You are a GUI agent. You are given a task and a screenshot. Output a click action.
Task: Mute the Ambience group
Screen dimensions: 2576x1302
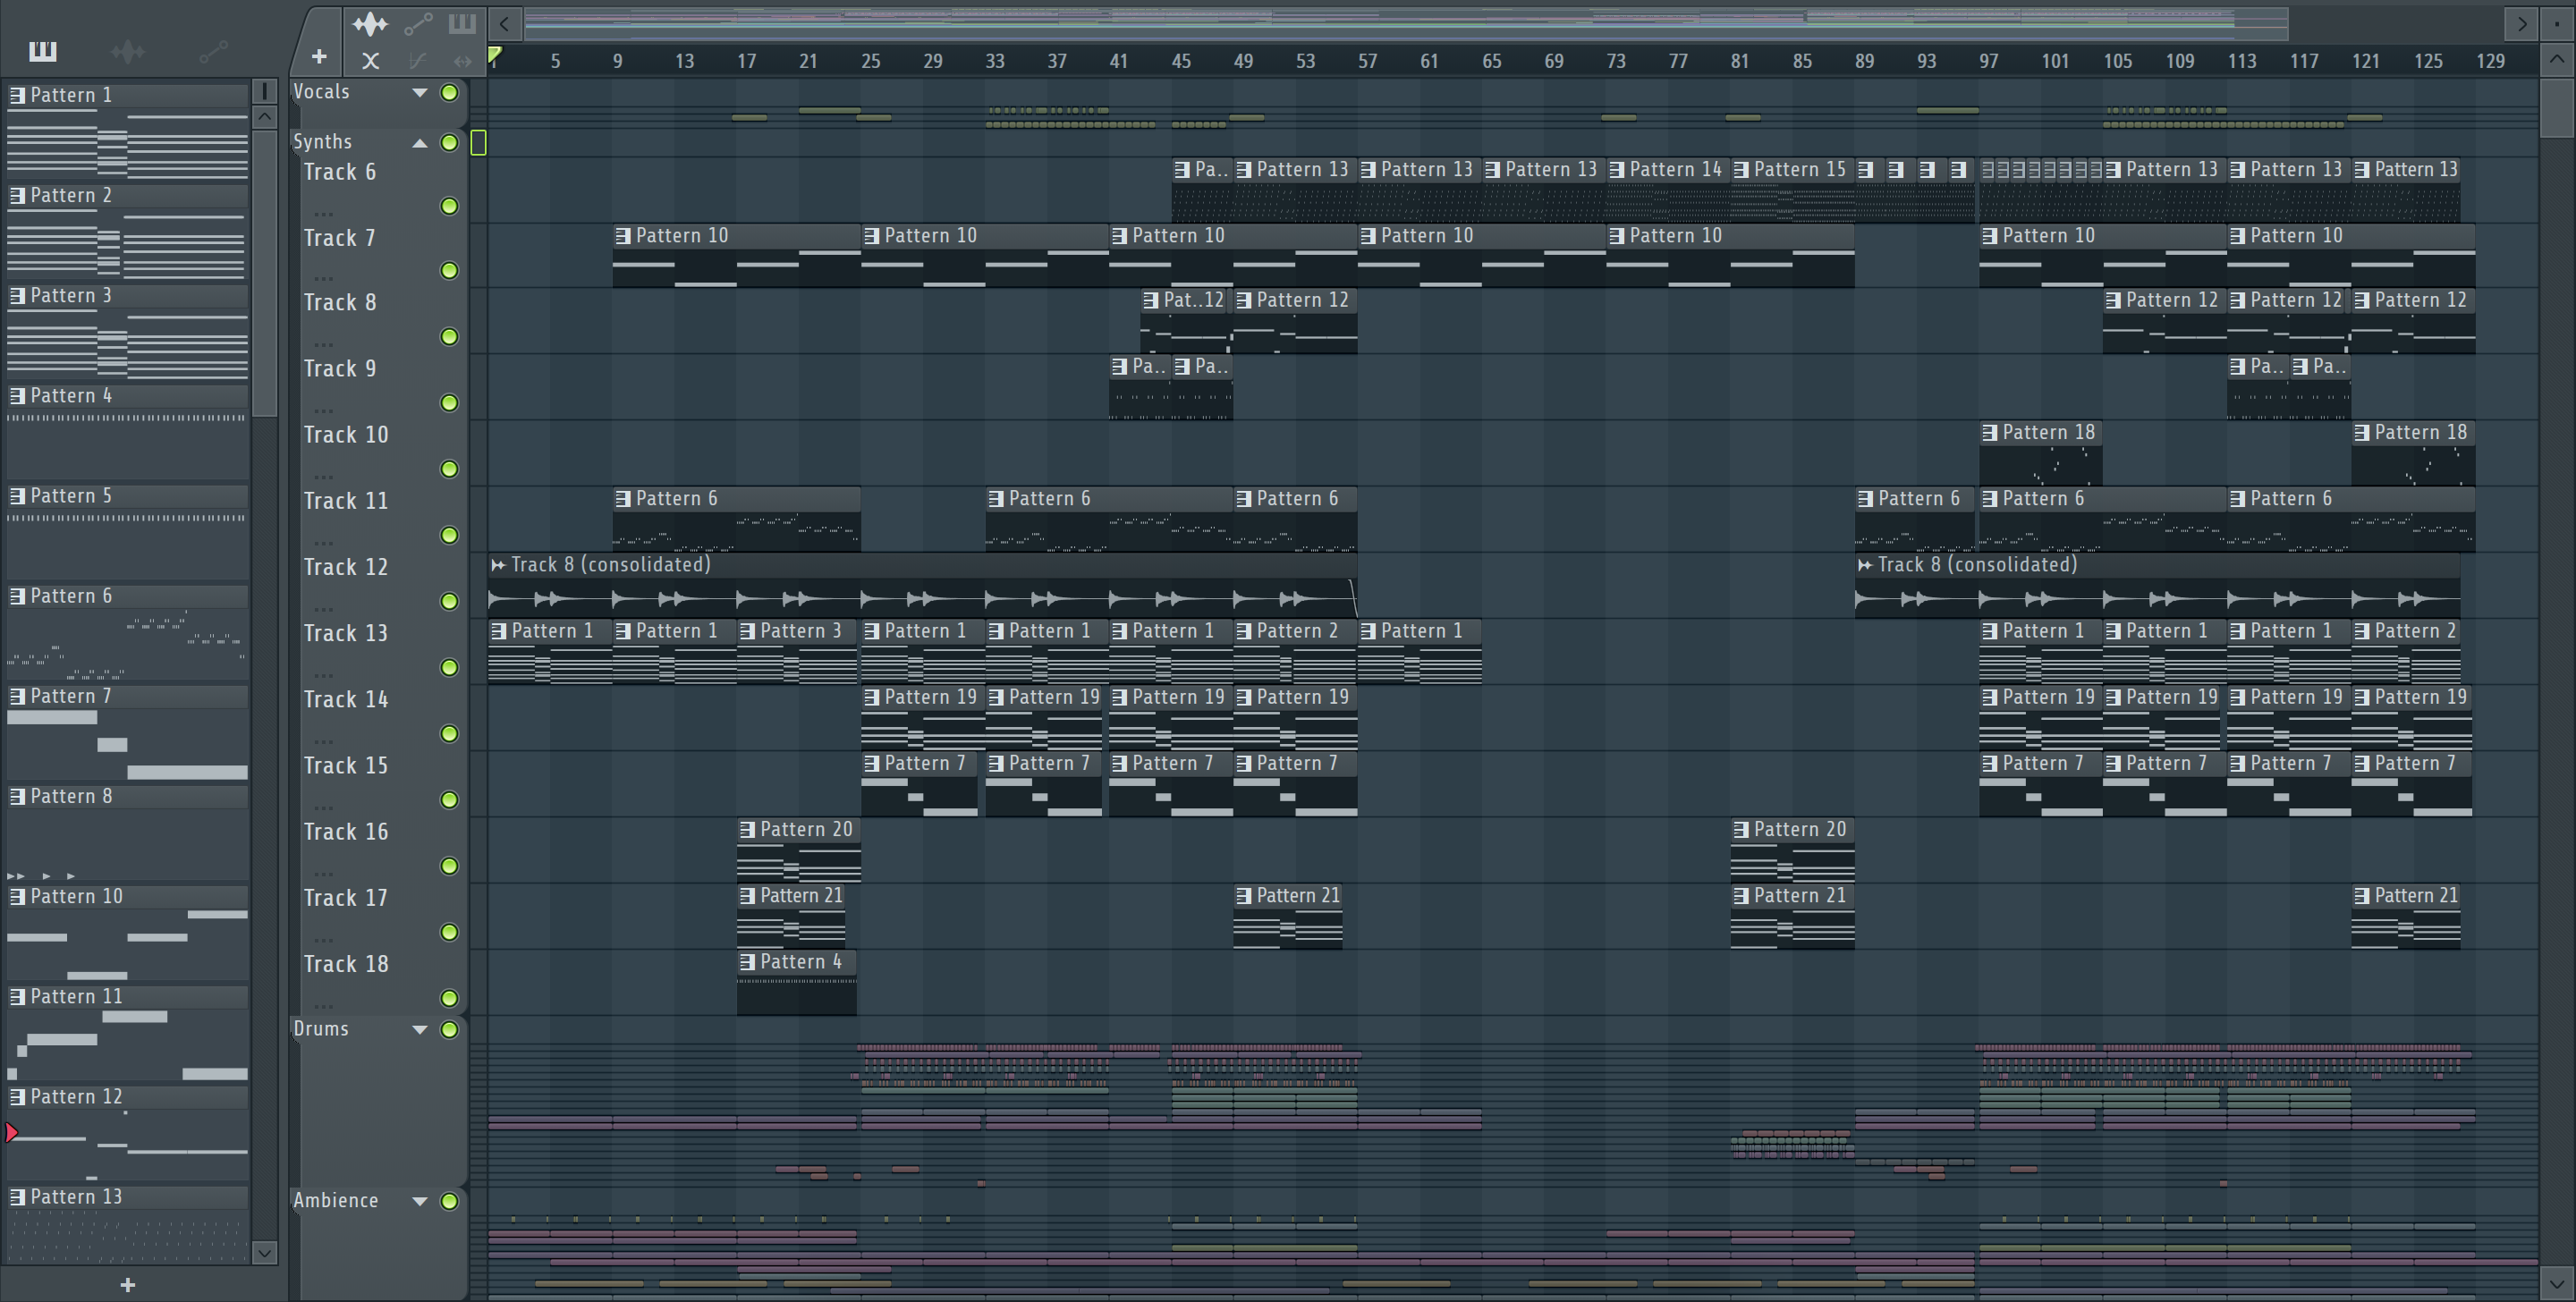[450, 1201]
